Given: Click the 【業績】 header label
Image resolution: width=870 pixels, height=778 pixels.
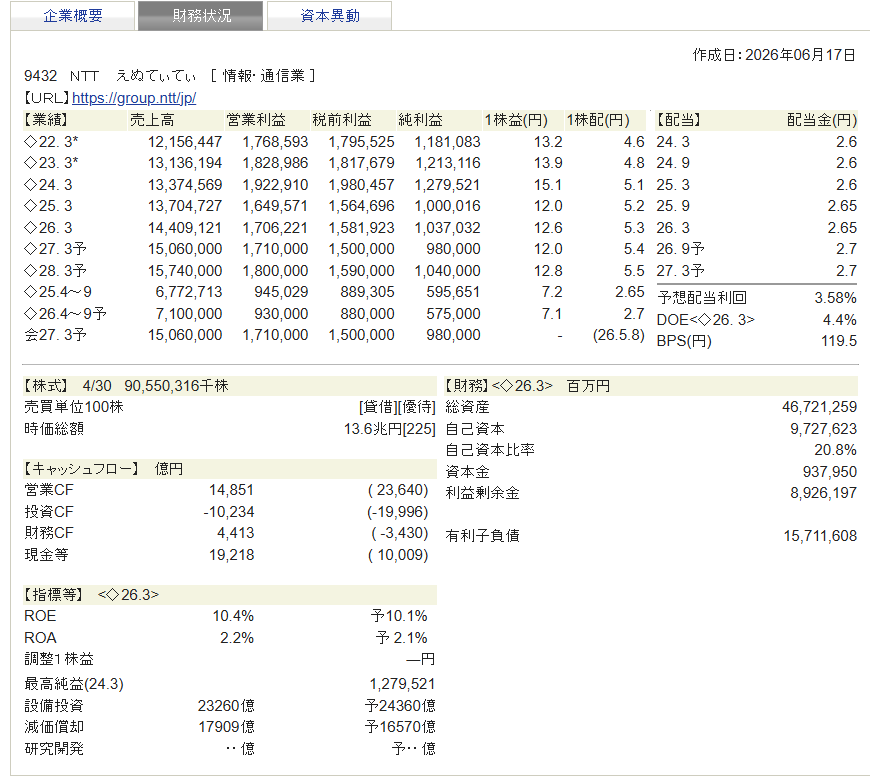Looking at the screenshot, I should coord(45,120).
